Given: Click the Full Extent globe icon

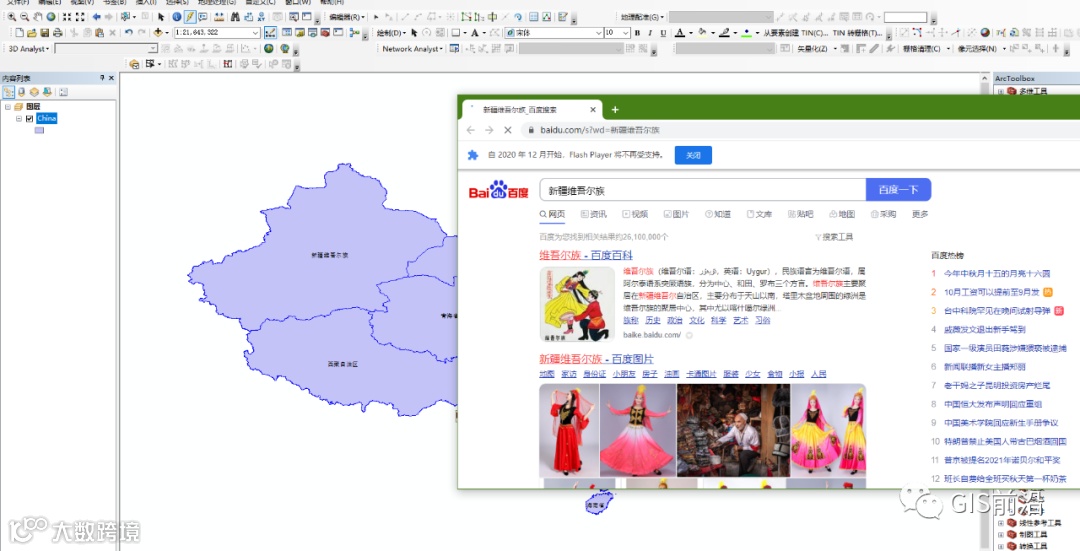Looking at the screenshot, I should (x=51, y=17).
